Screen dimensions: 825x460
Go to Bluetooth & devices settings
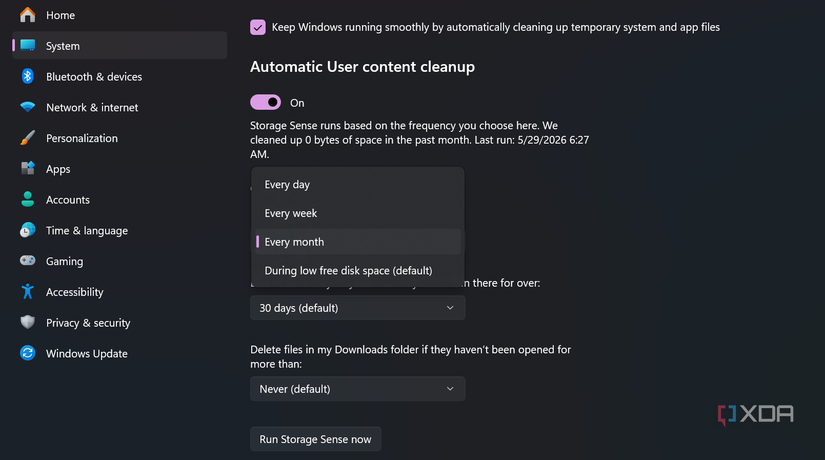pos(119,76)
